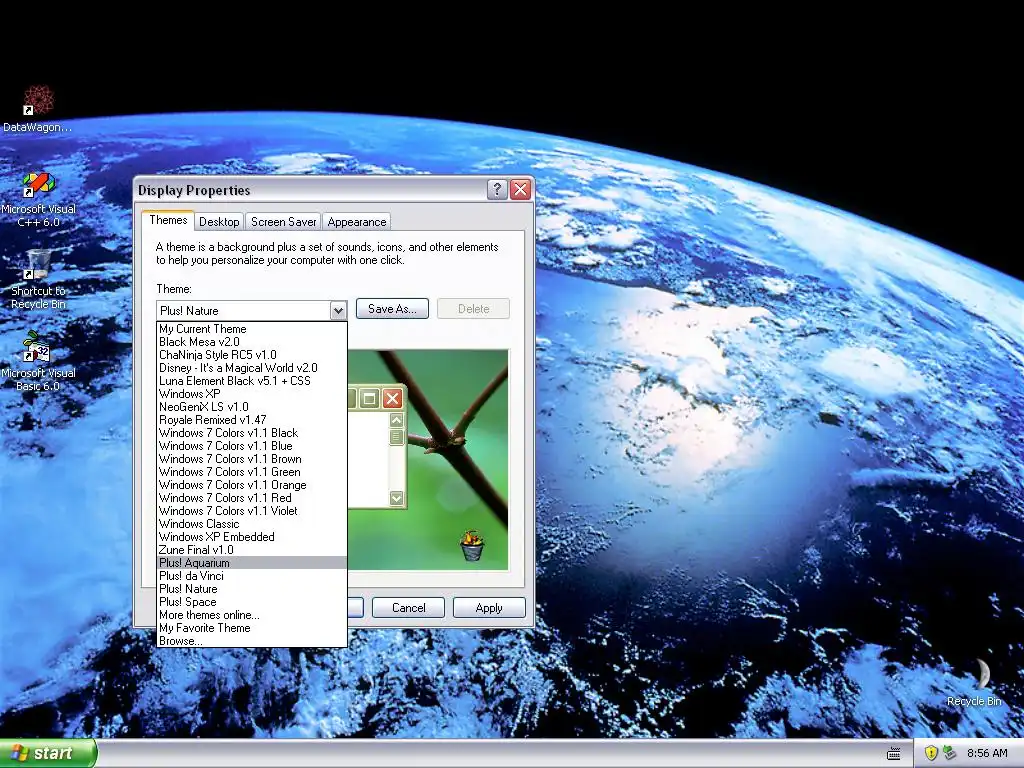Image resolution: width=1024 pixels, height=768 pixels.
Task: Select NeoGeniX LS v1.0 theme
Action: coord(252,407)
